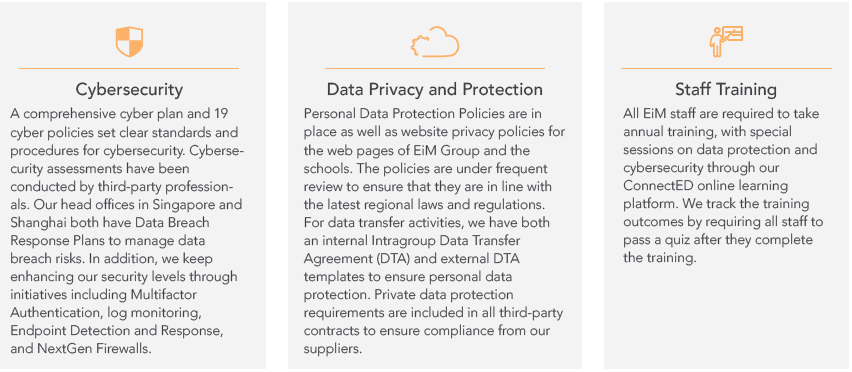Click the Endpoint Detection and Response phrase

115,331
